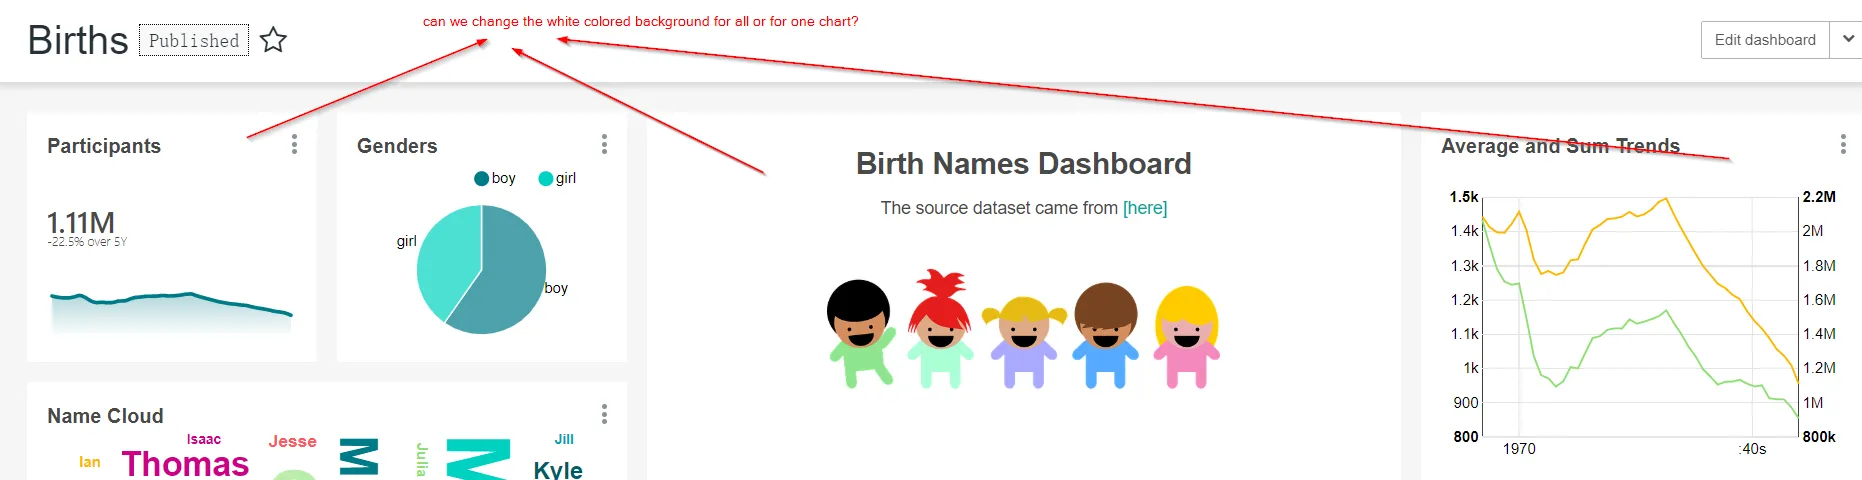This screenshot has width=1862, height=480.
Task: Click the Birth Names Dashboard heading
Action: (1024, 164)
